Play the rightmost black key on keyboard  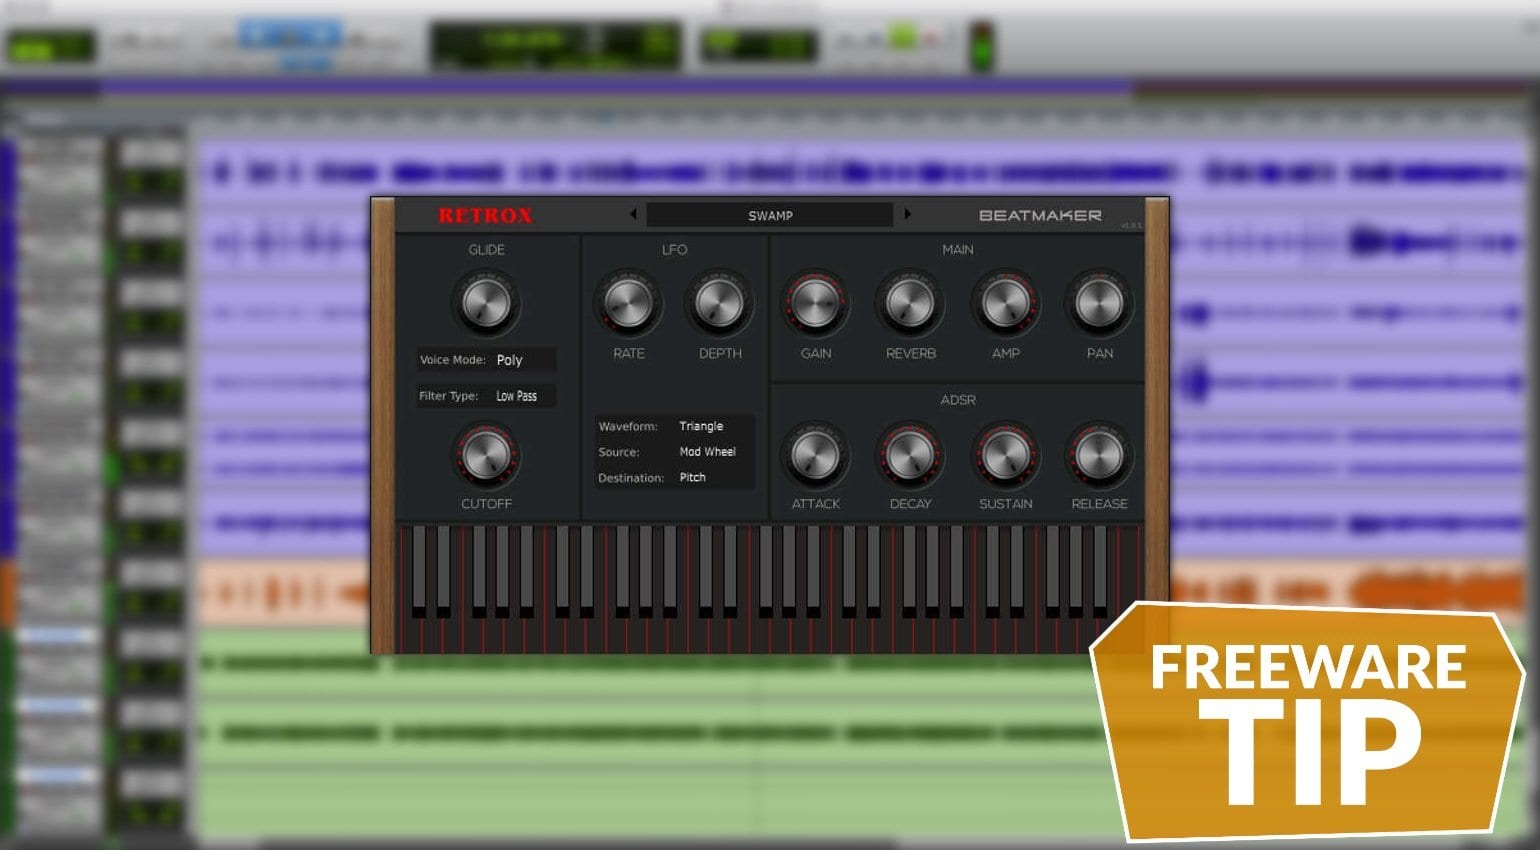(1100, 570)
